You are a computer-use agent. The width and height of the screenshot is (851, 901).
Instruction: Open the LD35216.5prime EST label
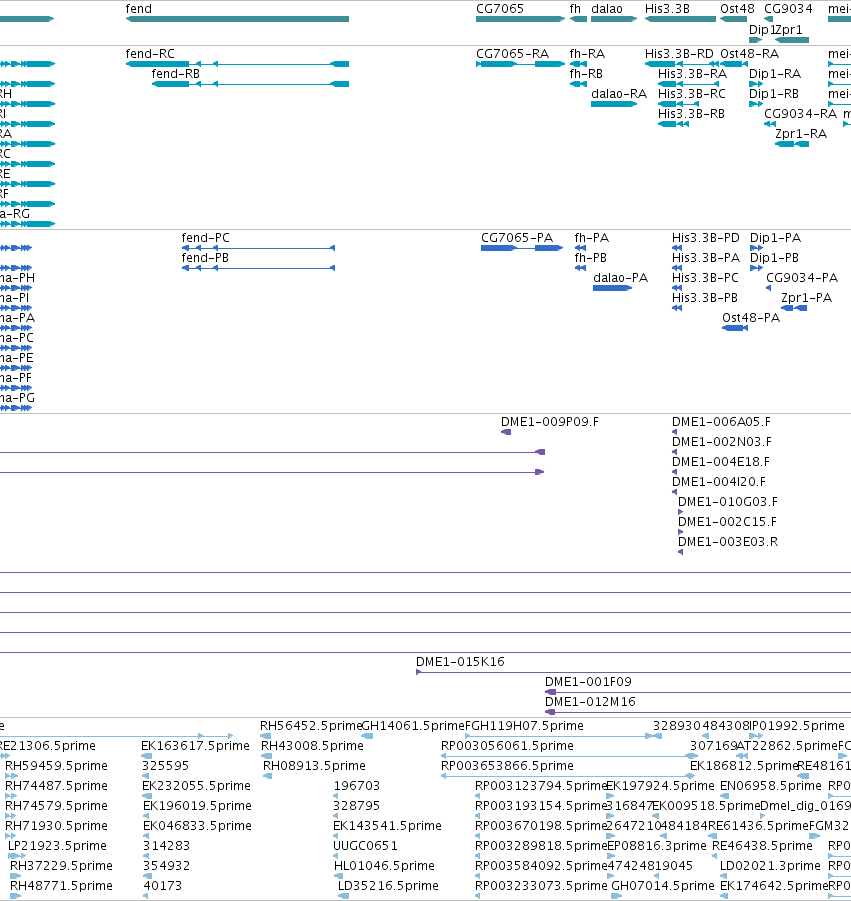pyautogui.click(x=388, y=886)
